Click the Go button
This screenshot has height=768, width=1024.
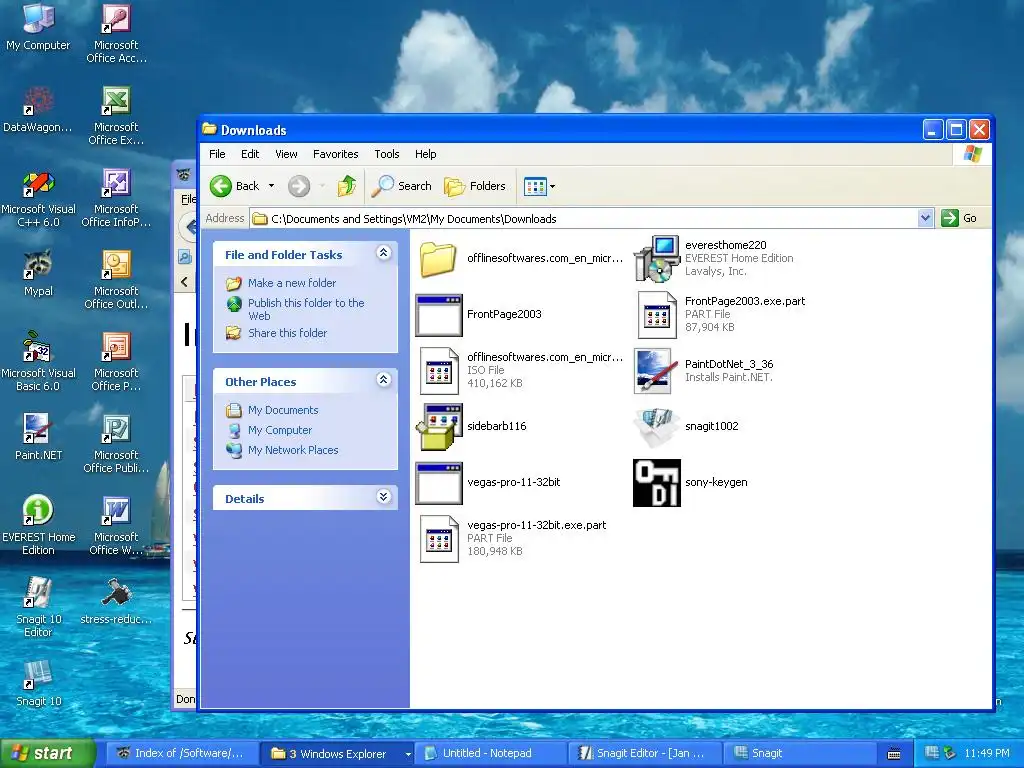click(959, 218)
